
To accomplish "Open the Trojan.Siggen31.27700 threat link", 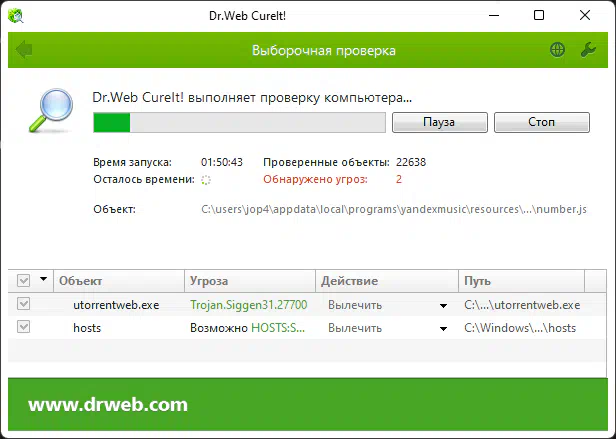I will coord(248,304).
